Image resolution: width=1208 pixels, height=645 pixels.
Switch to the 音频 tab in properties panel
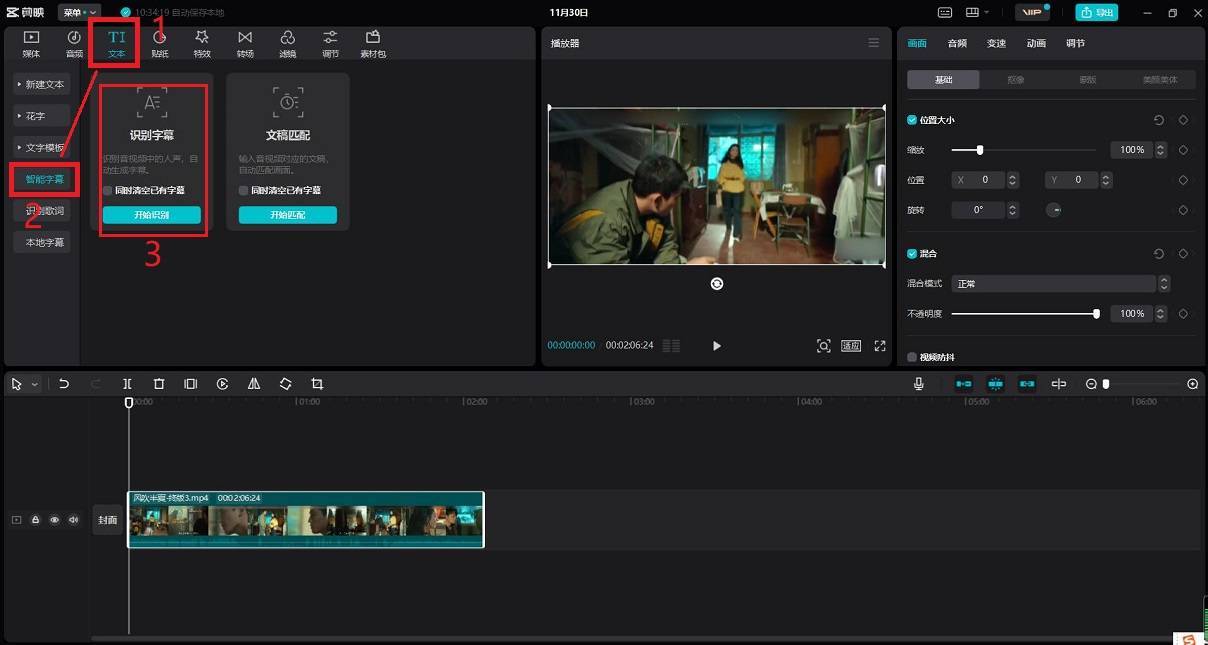point(957,43)
